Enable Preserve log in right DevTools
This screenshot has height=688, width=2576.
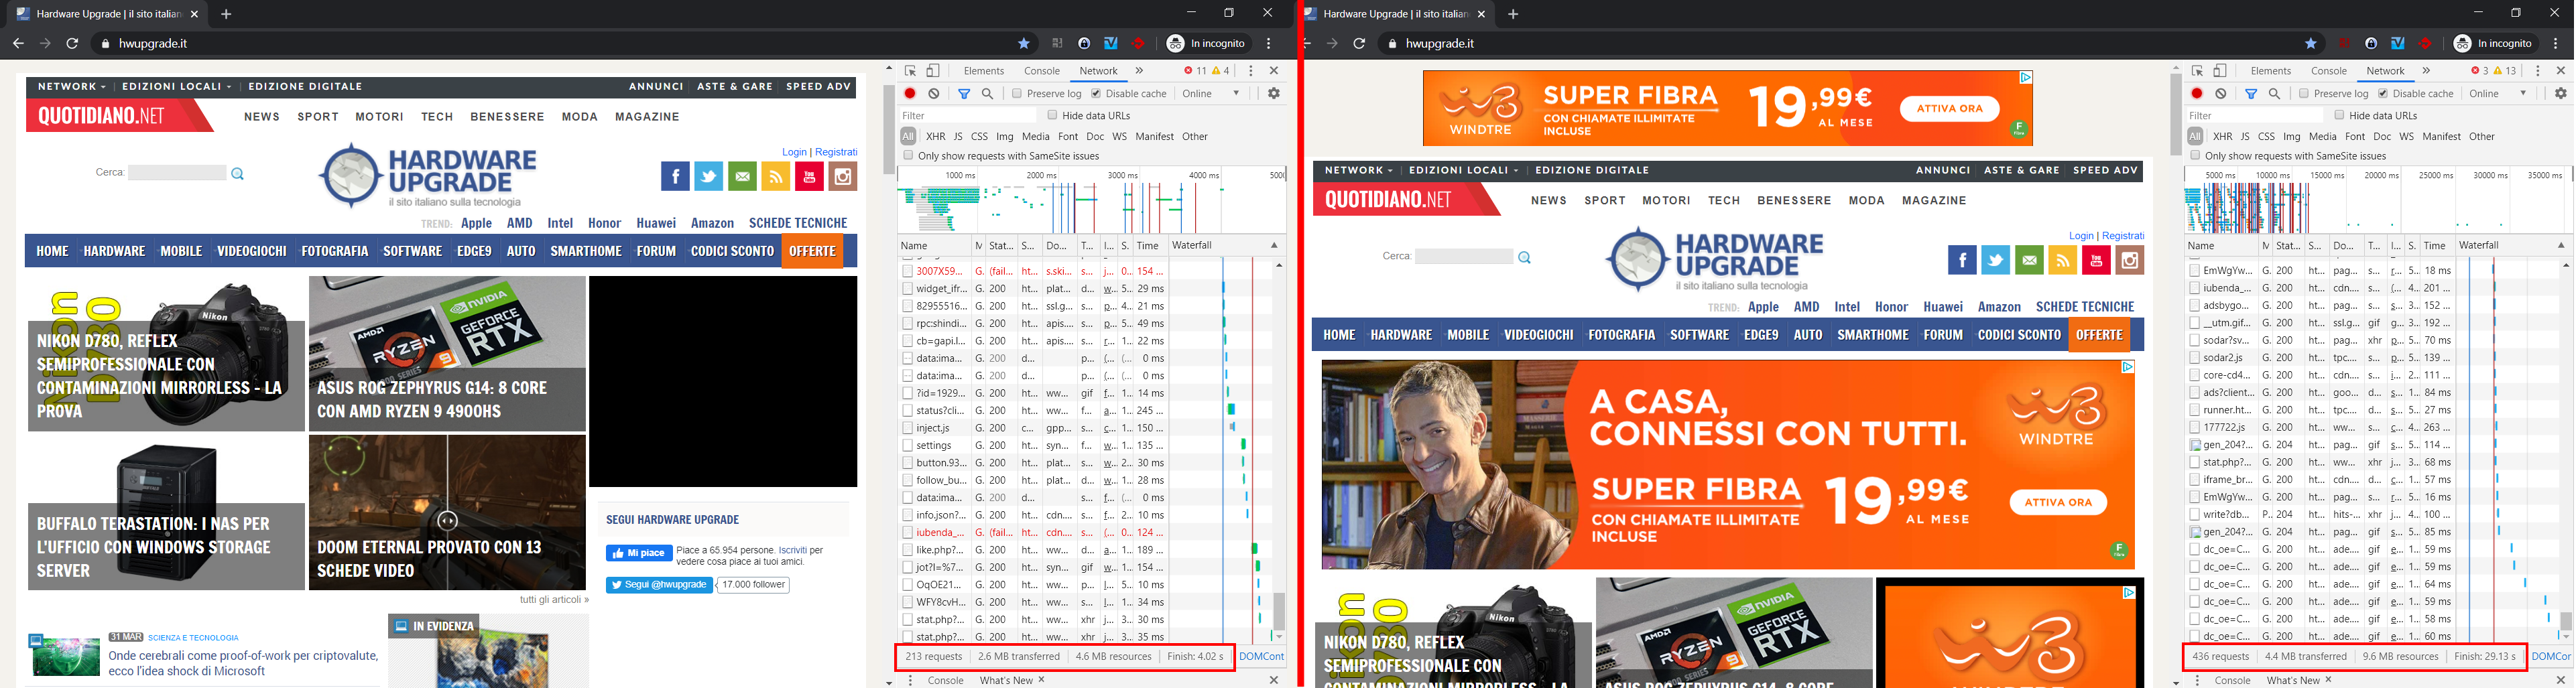click(x=2304, y=93)
